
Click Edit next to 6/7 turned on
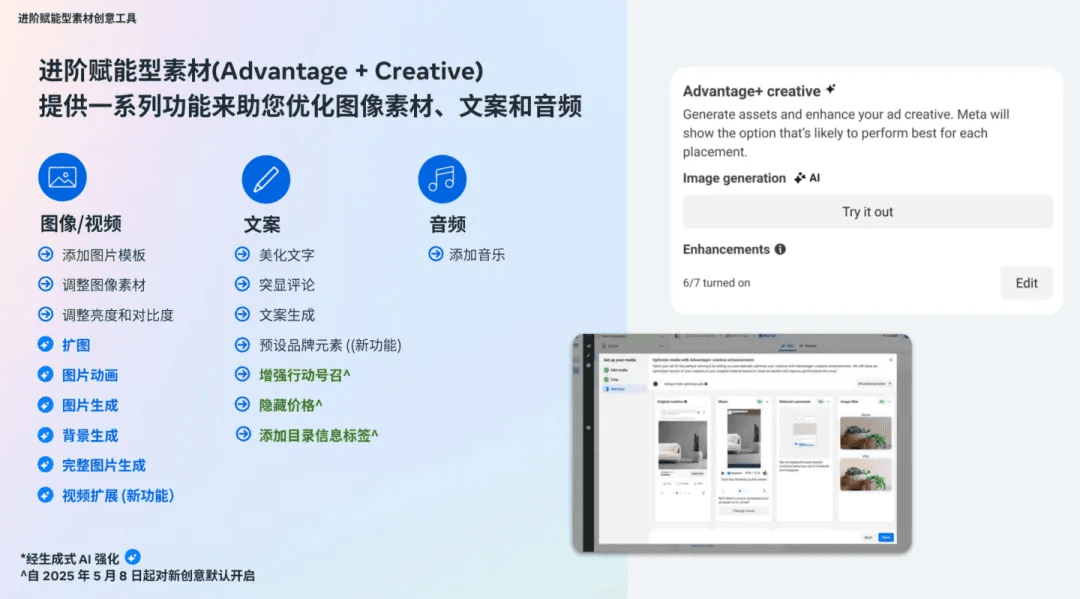coord(1026,283)
